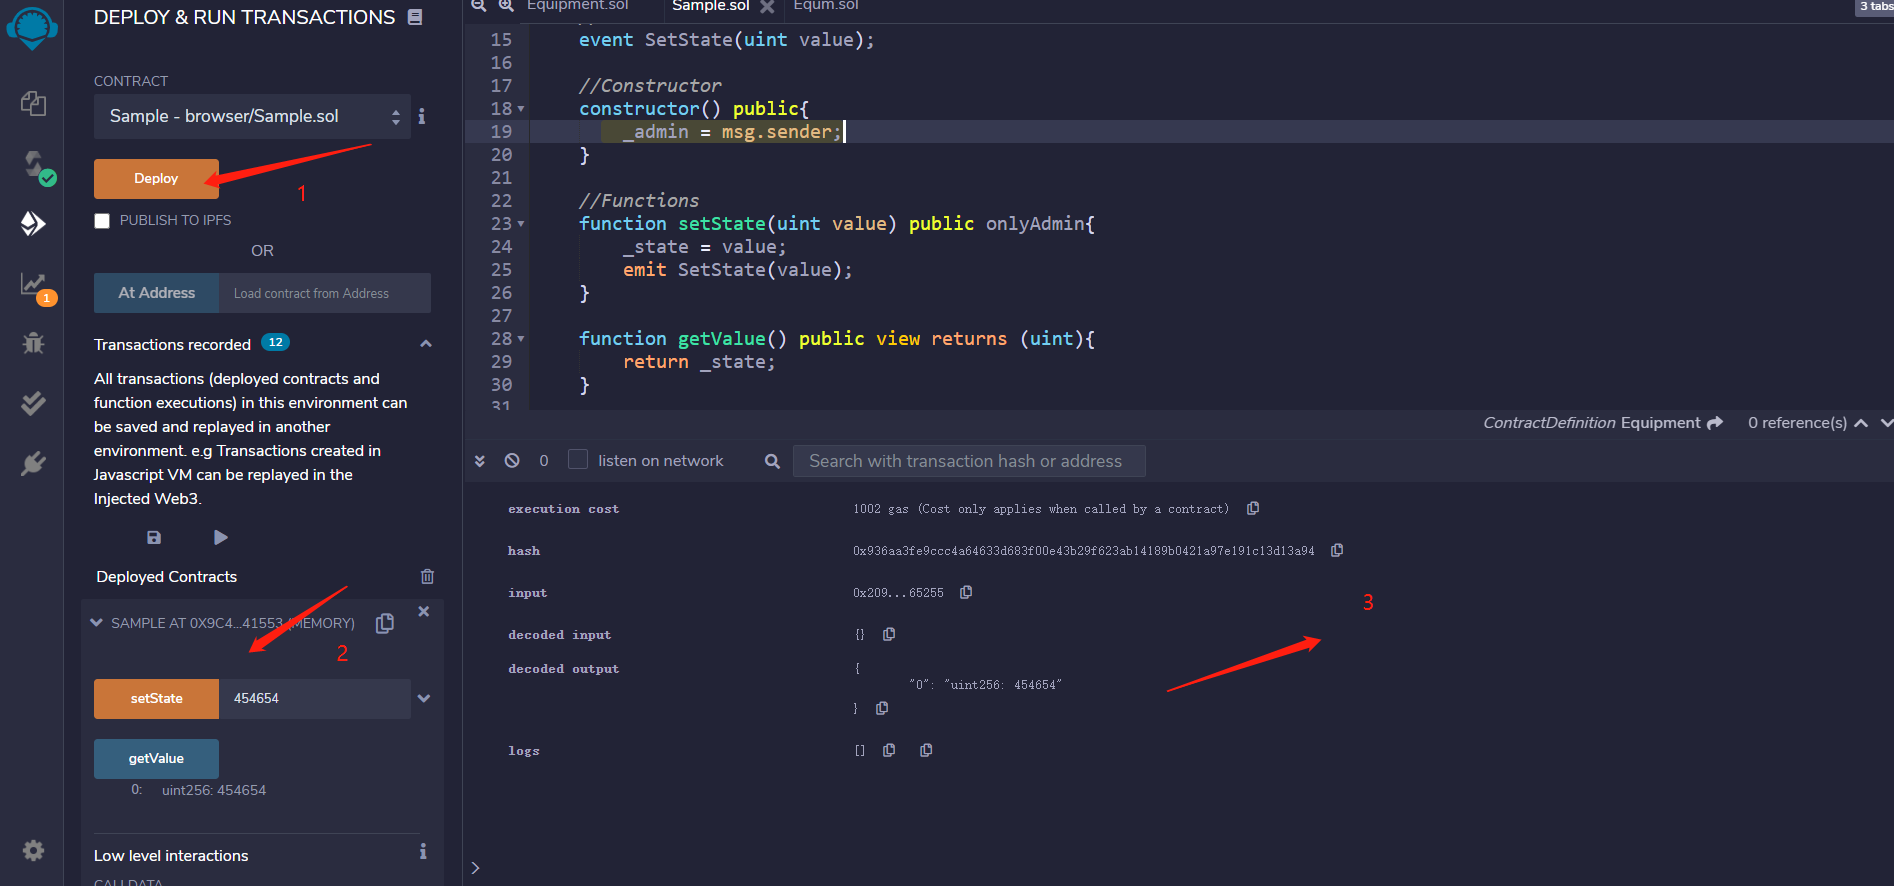Focus Load contract from Address field
Screen dimensions: 1894x886
(x=325, y=293)
